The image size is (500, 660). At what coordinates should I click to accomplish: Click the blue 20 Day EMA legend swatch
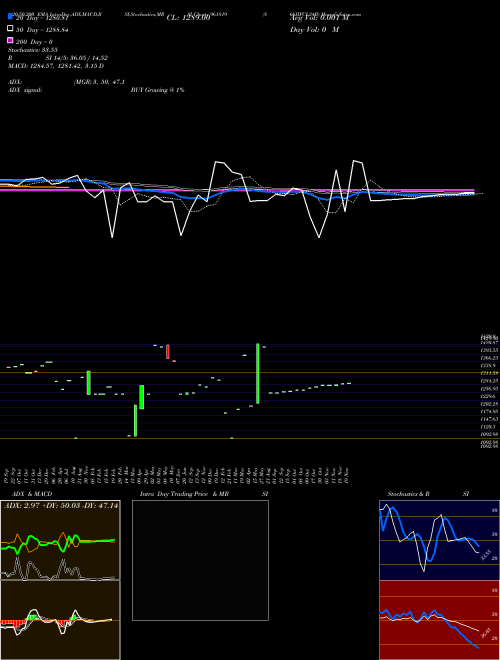11,17
